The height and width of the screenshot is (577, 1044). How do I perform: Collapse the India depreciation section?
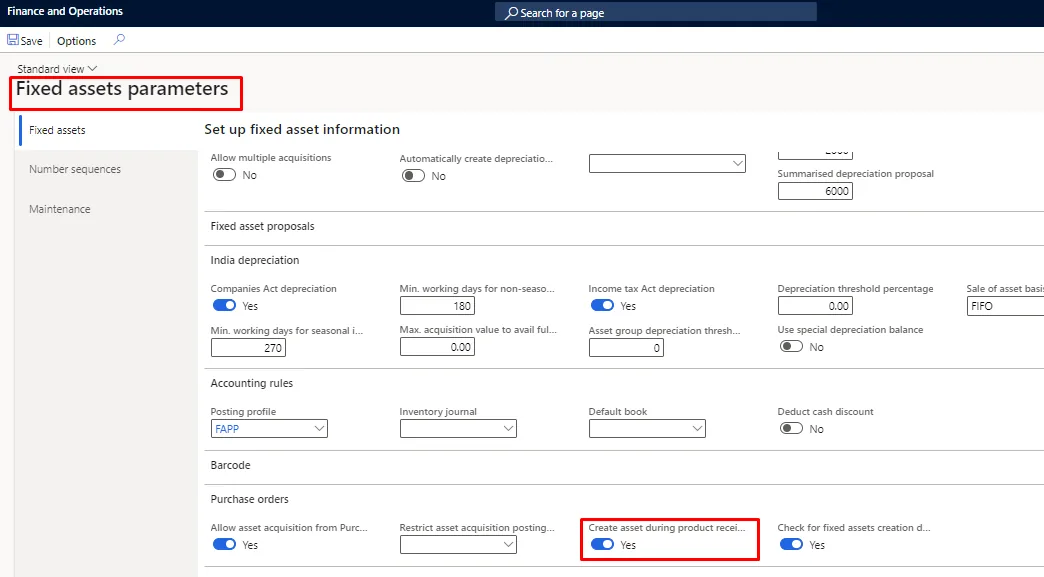[x=255, y=260]
